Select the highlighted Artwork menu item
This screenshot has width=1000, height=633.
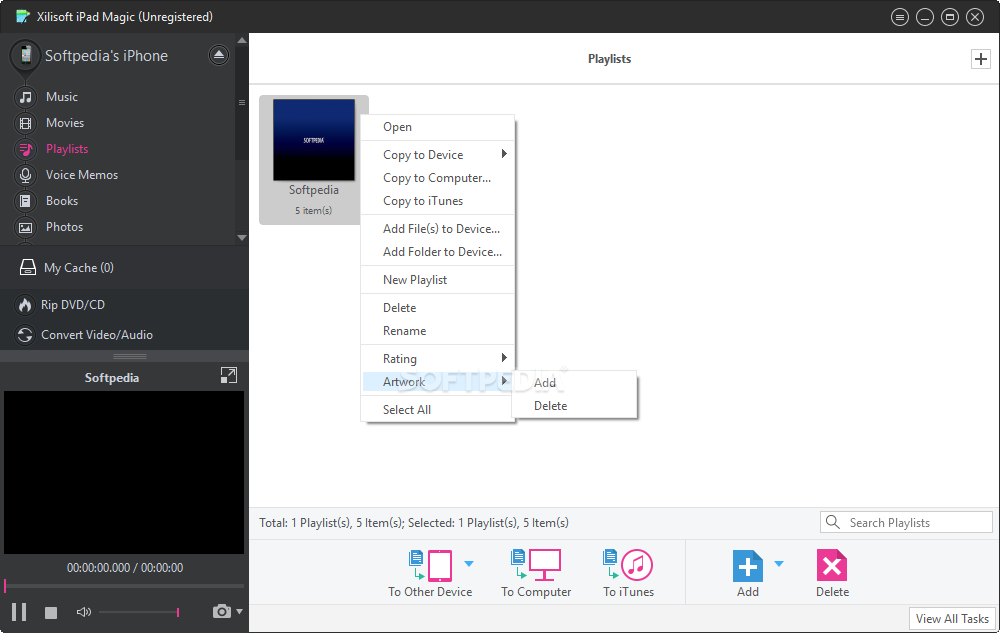(x=438, y=382)
